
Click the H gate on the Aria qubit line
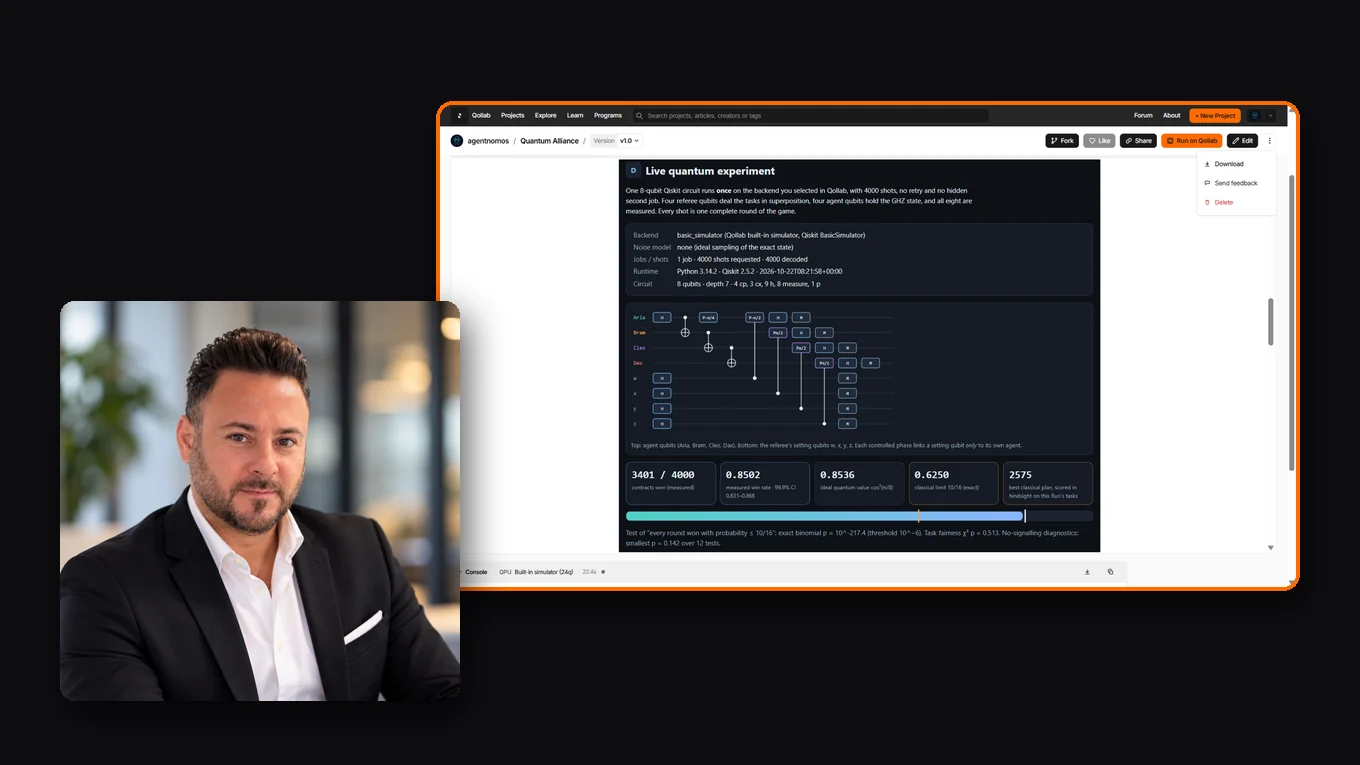662,318
